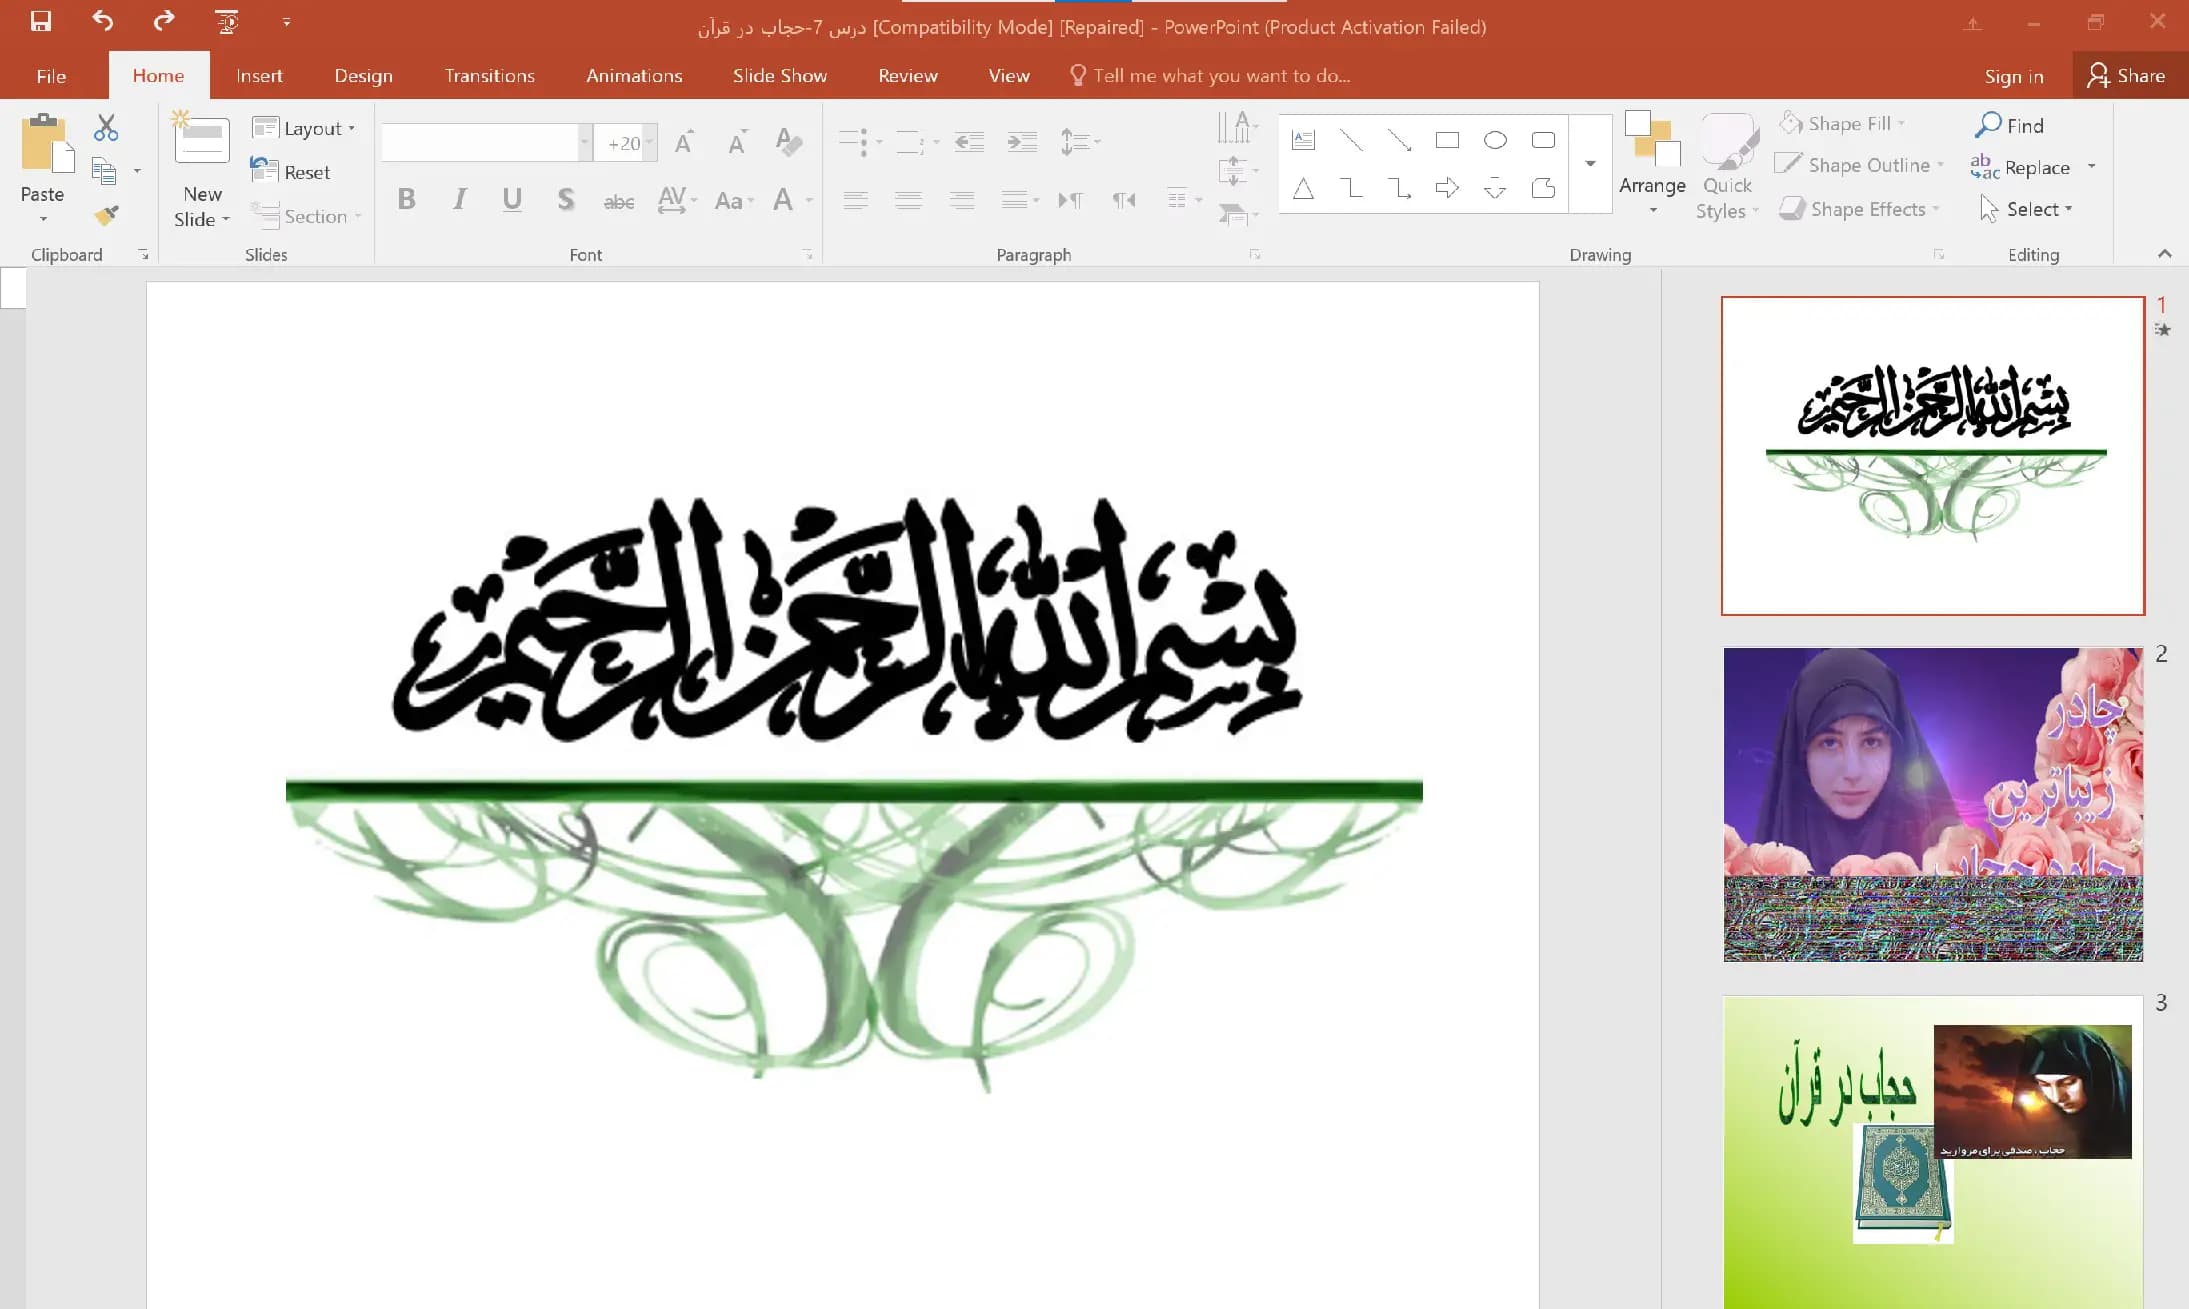Viewport: 2189px width, 1309px height.
Task: Expand the shapes gallery More arrow
Action: pos(1590,163)
